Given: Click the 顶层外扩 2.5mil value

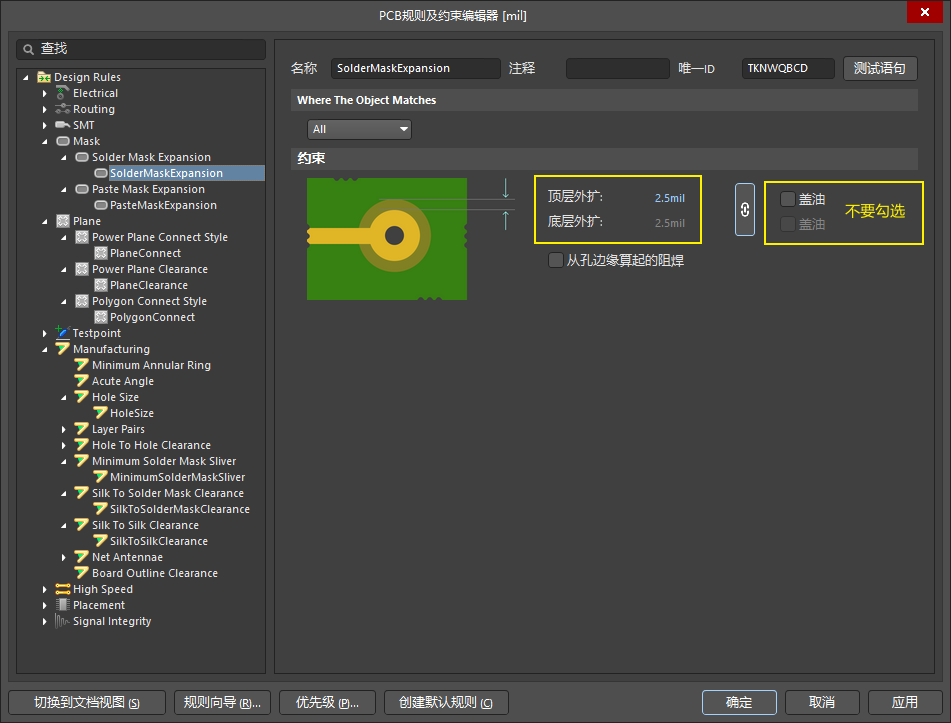Looking at the screenshot, I should pyautogui.click(x=669, y=198).
